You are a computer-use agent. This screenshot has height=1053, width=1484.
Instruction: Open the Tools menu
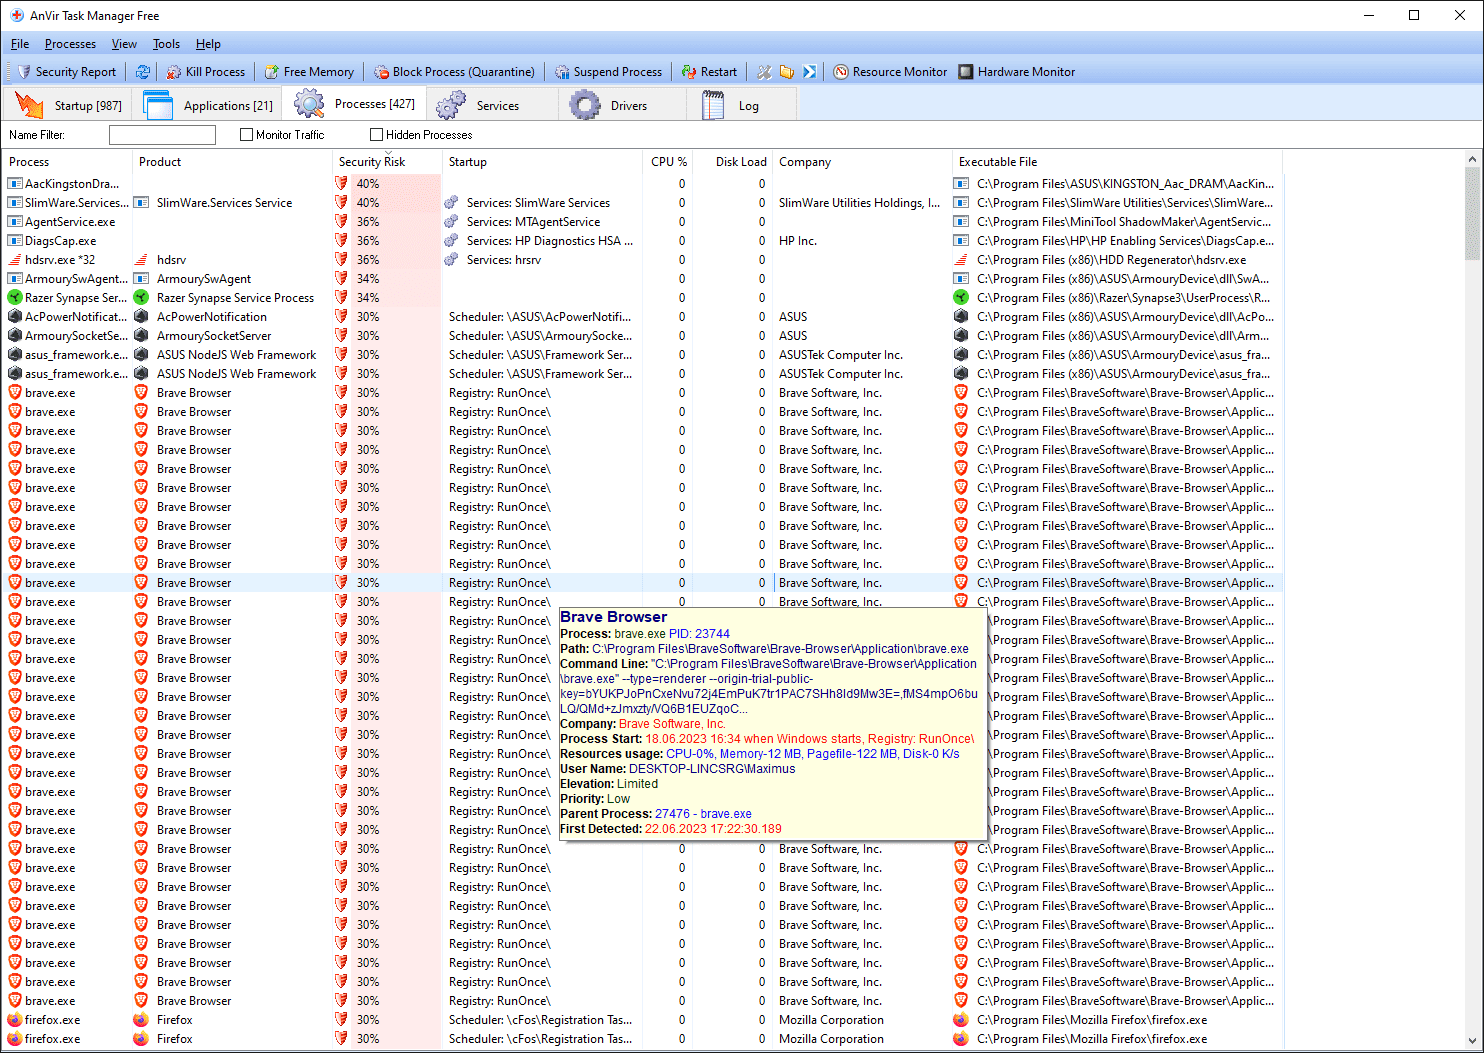(166, 44)
